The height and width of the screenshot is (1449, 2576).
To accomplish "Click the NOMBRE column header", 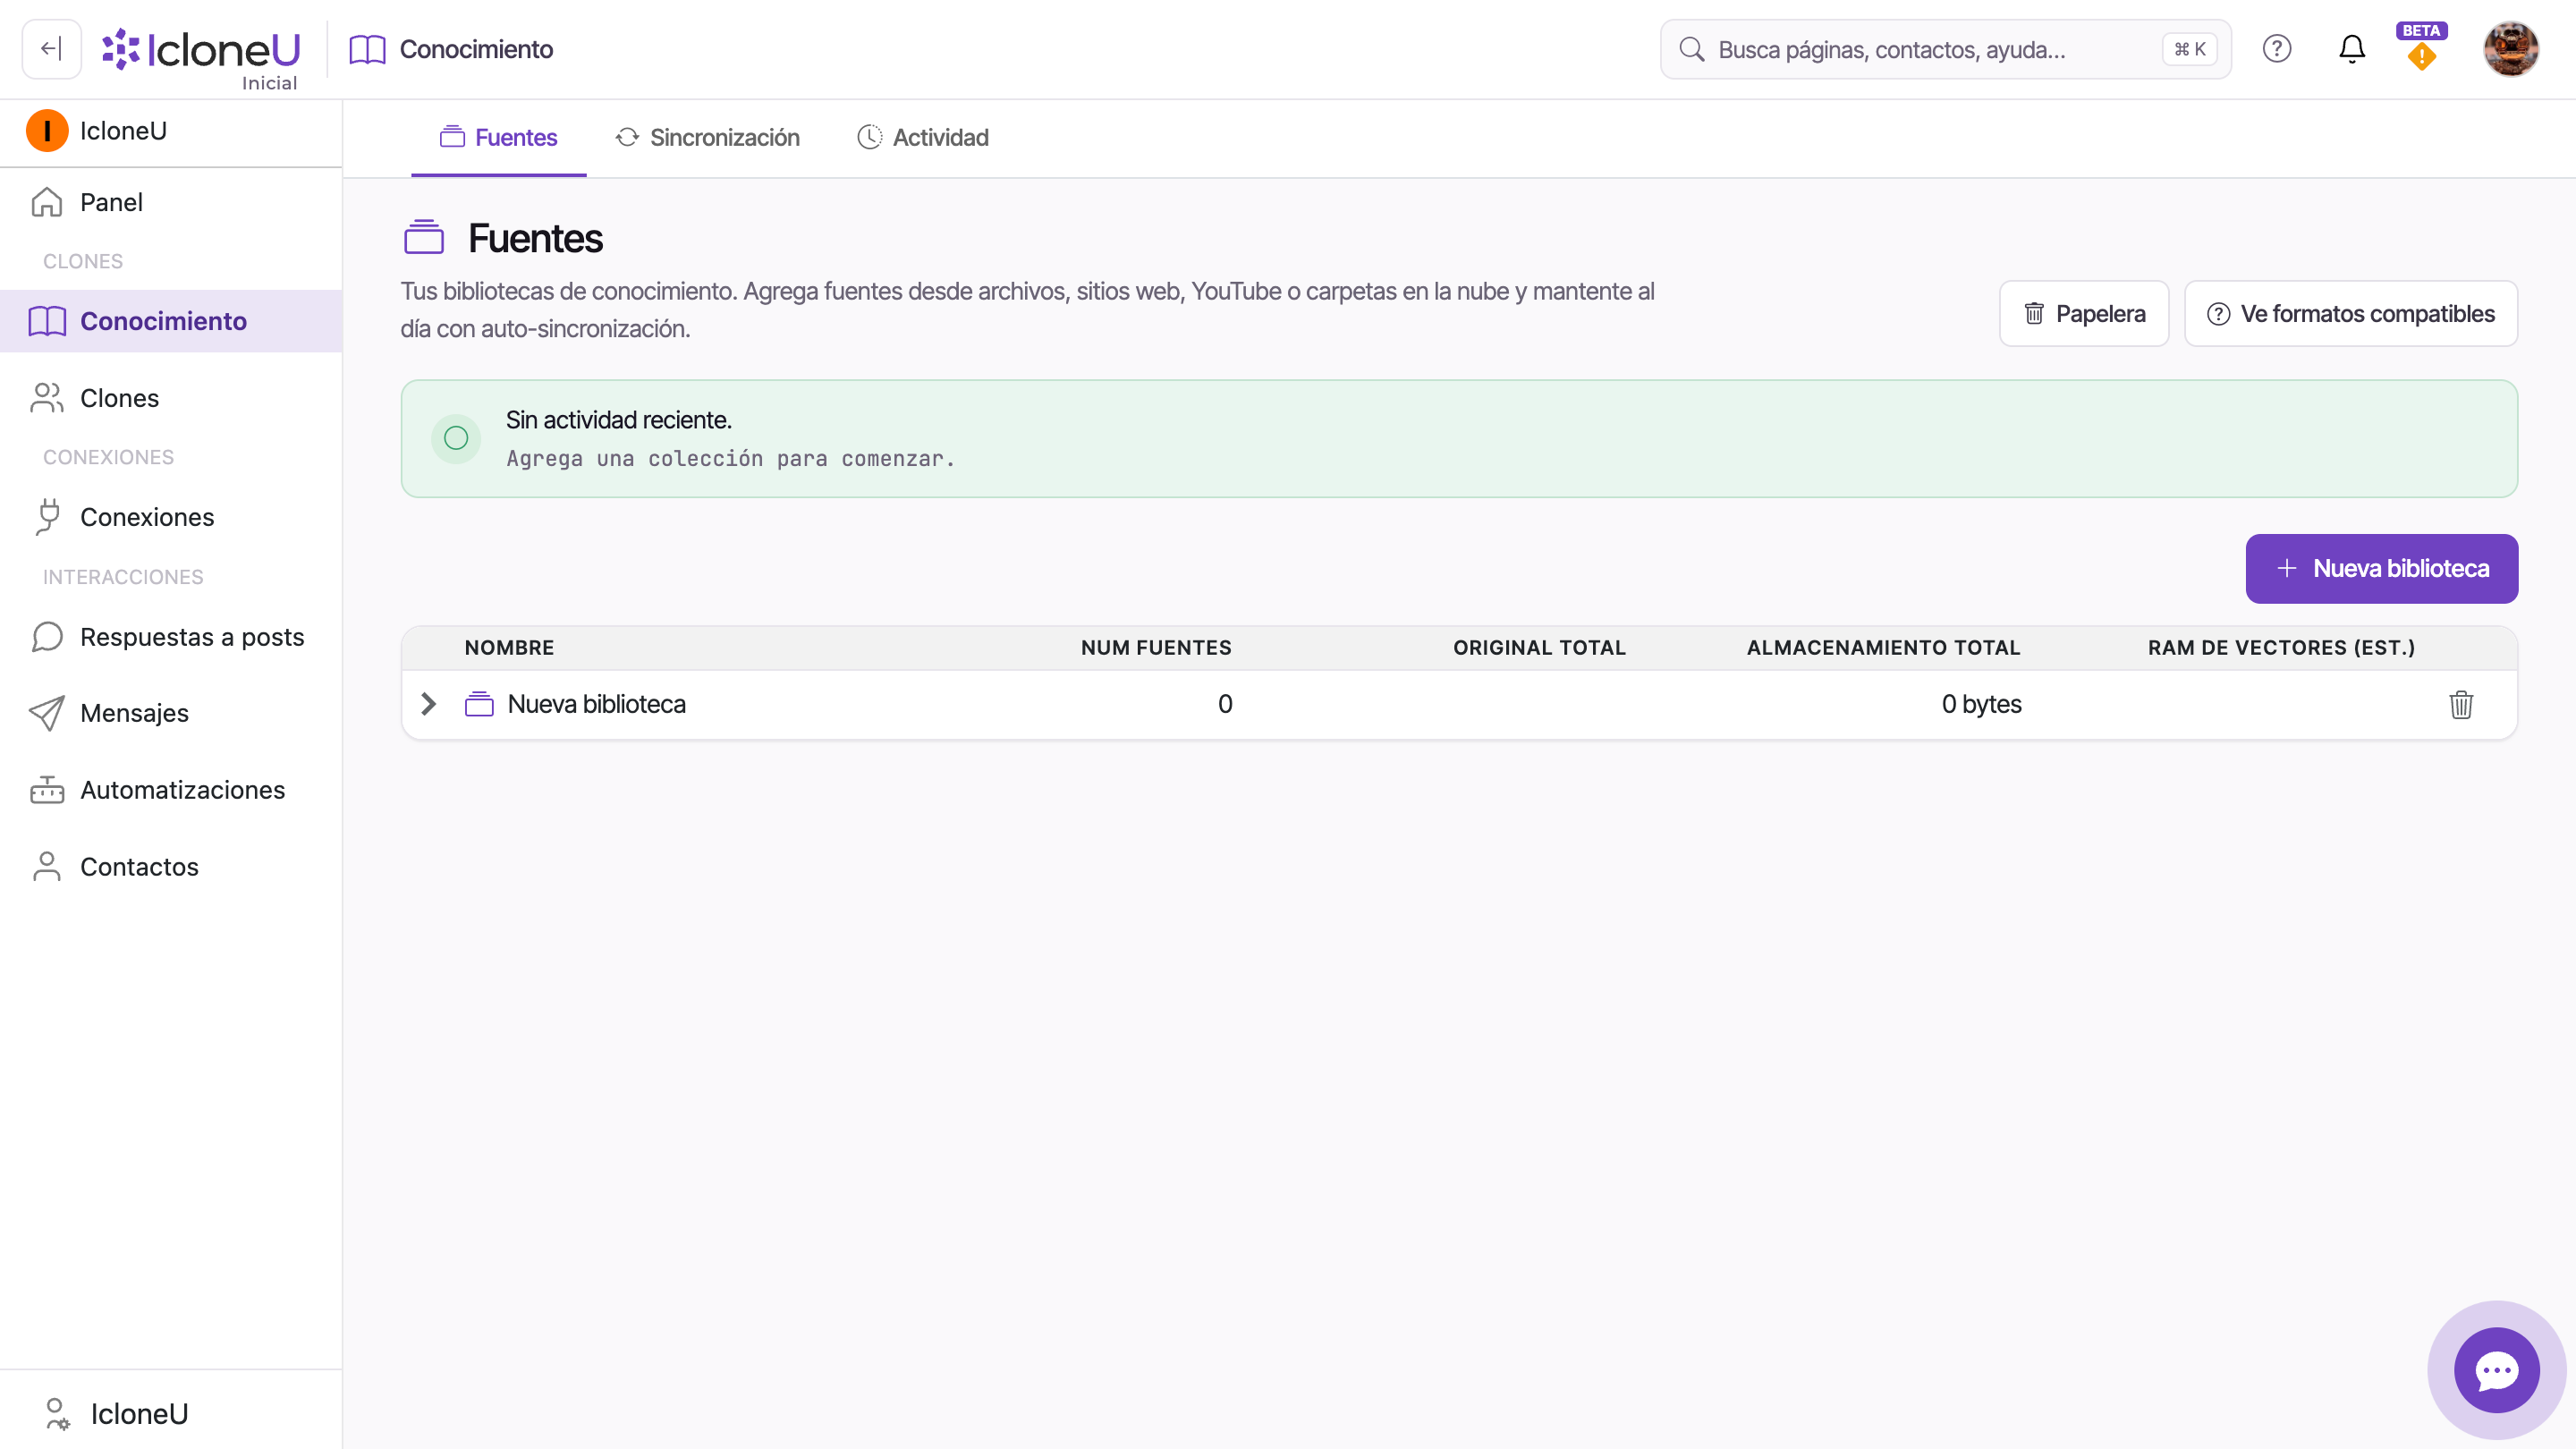I will pyautogui.click(x=509, y=648).
